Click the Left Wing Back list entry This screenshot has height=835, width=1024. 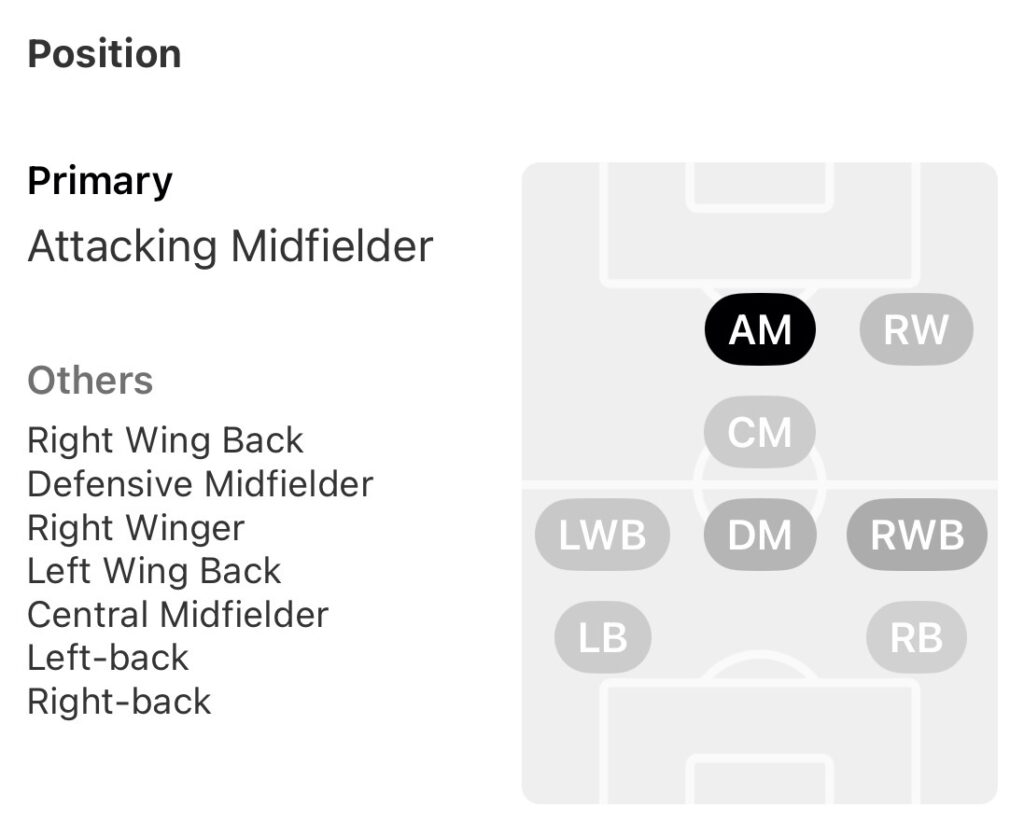point(155,571)
